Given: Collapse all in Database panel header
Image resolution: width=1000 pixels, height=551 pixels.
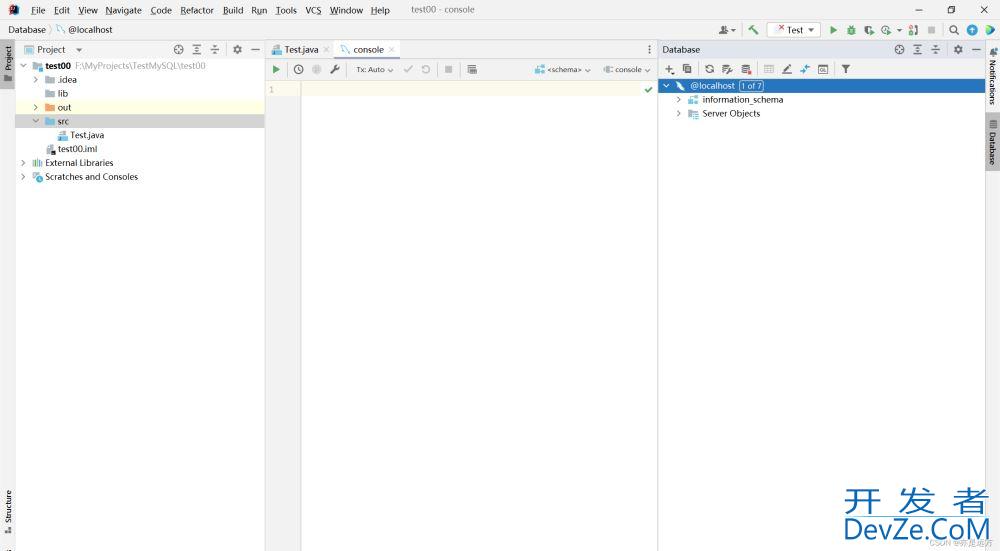Looking at the screenshot, I should (936, 49).
